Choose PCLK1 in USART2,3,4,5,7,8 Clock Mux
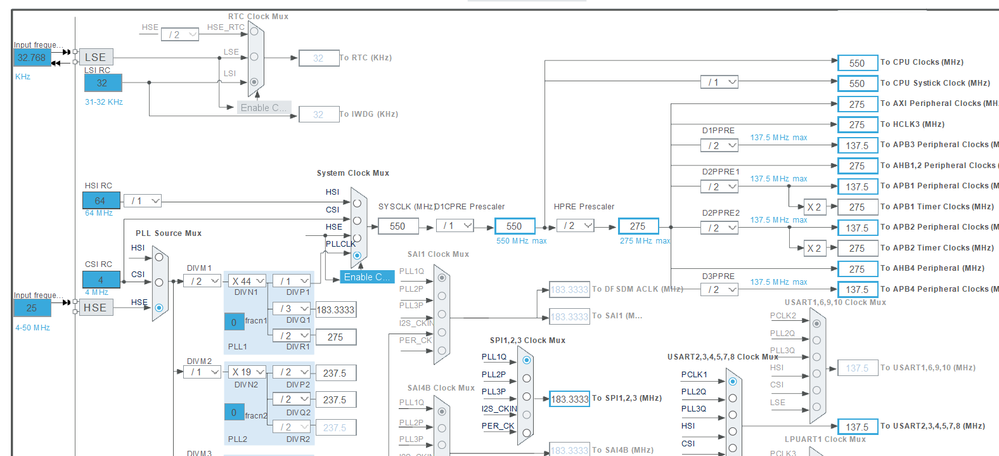The height and width of the screenshot is (456, 999). 733,382
